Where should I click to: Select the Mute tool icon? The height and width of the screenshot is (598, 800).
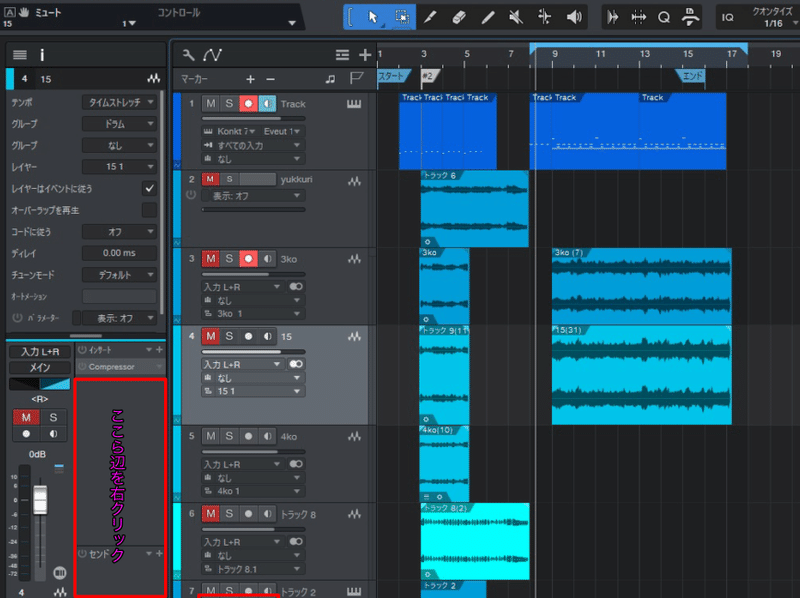[516, 17]
